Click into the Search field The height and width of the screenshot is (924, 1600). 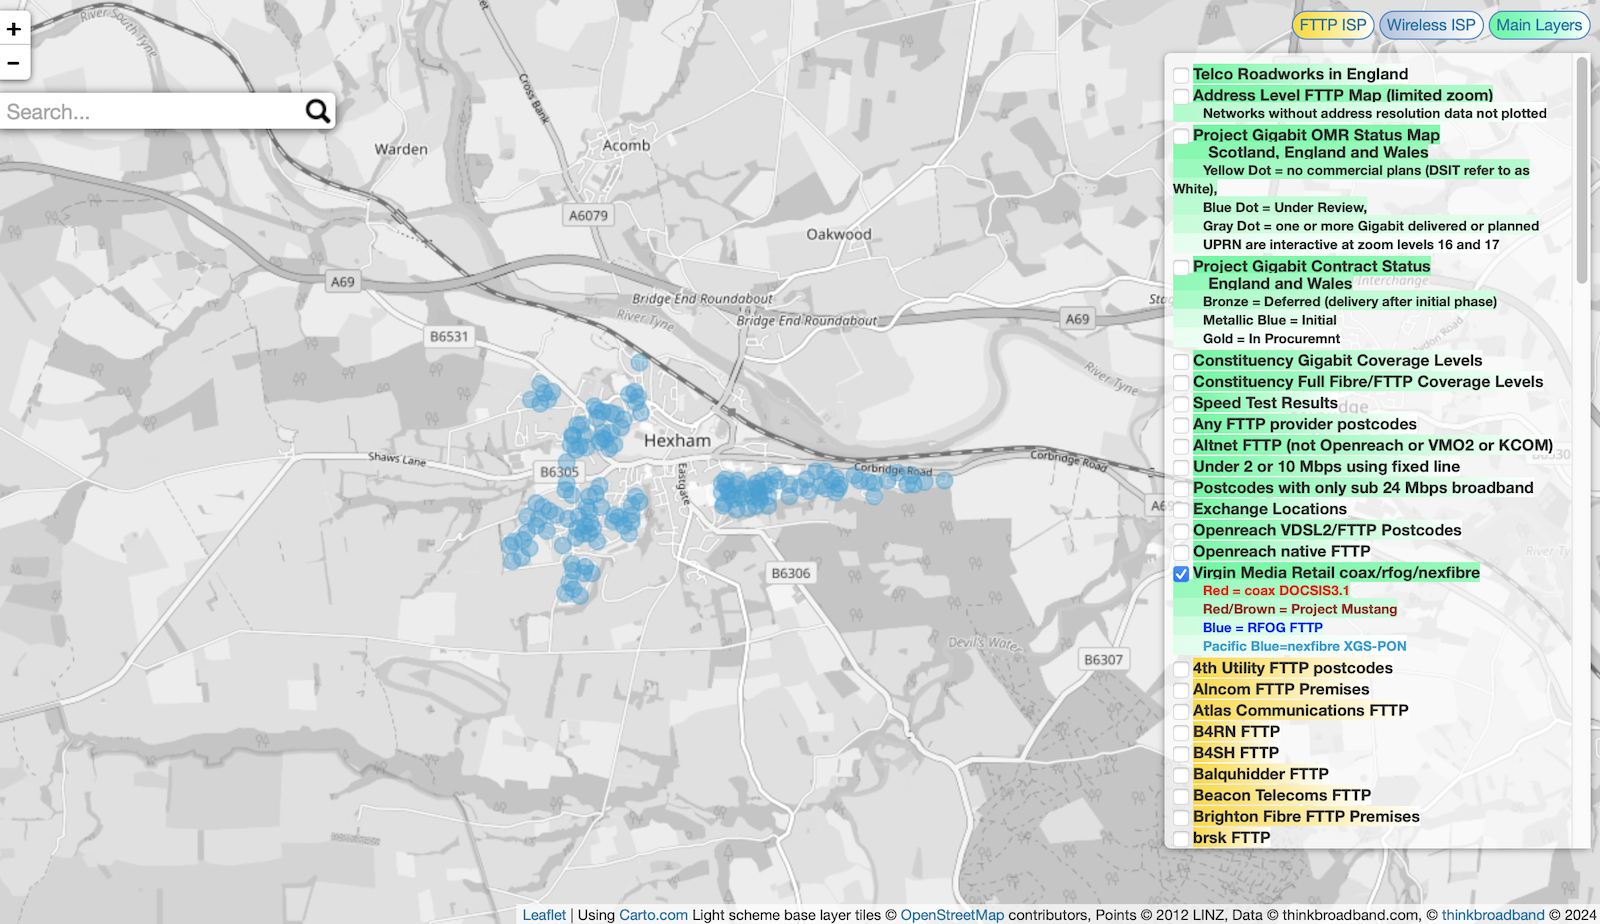pyautogui.click(x=150, y=111)
